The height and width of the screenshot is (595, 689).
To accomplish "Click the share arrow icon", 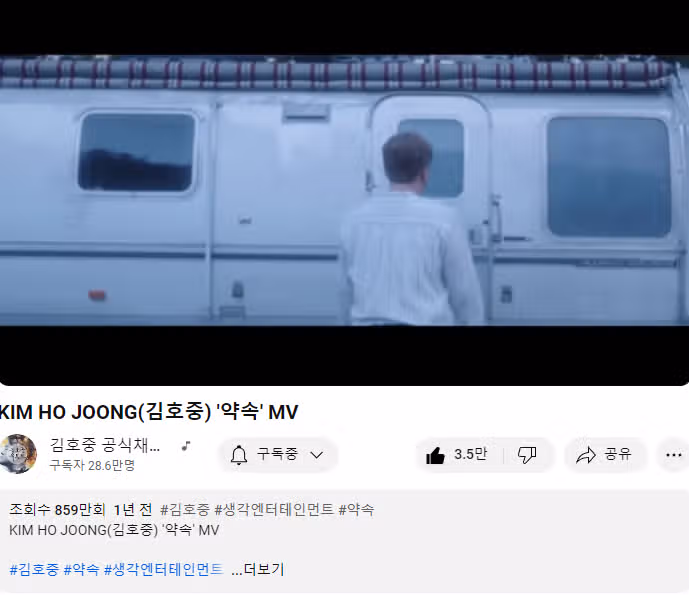I will pyautogui.click(x=586, y=455).
